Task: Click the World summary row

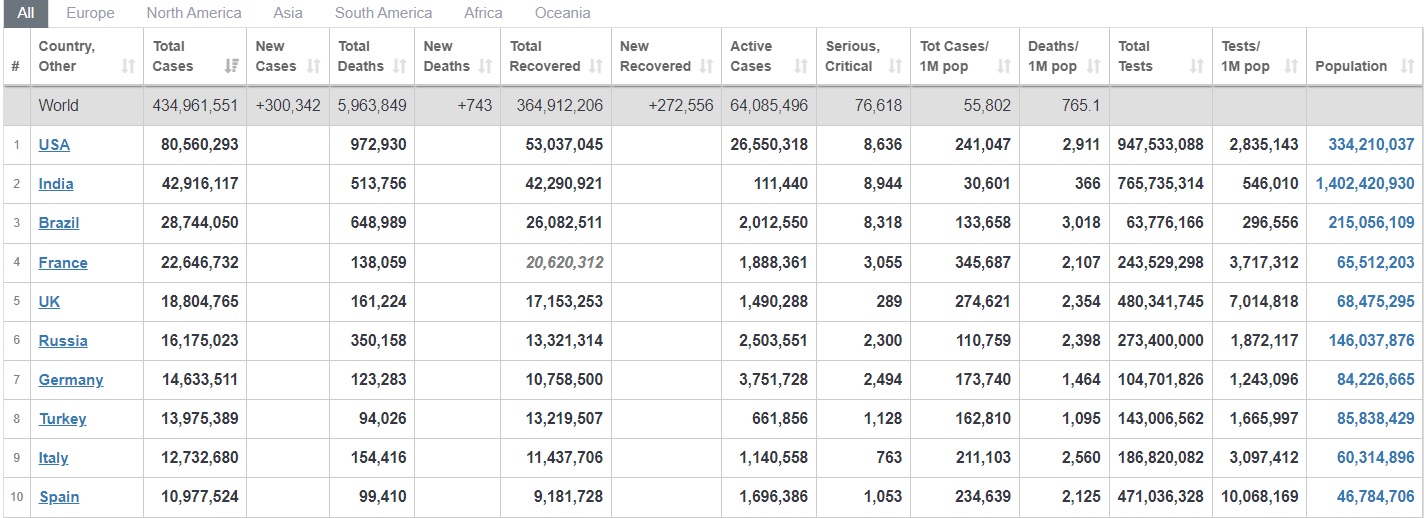Action: (712, 105)
